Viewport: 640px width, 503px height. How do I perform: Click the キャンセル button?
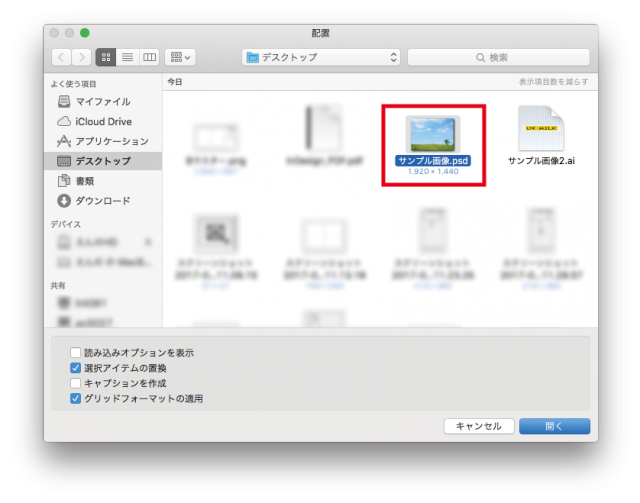point(478,426)
